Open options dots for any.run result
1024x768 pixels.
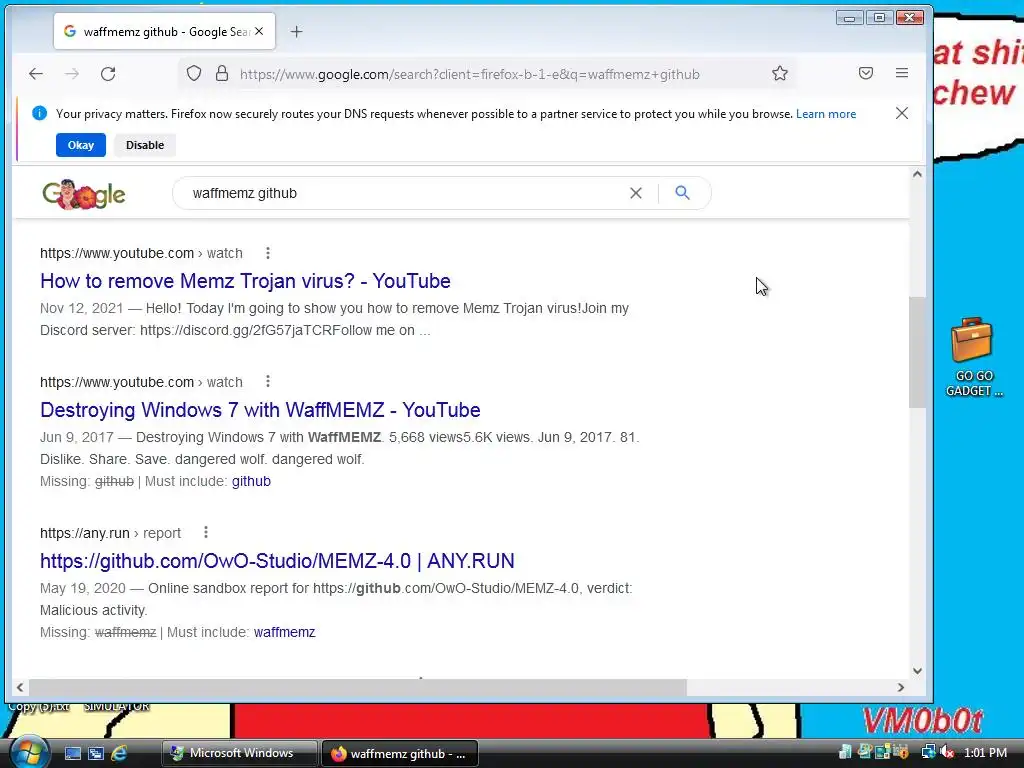click(x=206, y=532)
